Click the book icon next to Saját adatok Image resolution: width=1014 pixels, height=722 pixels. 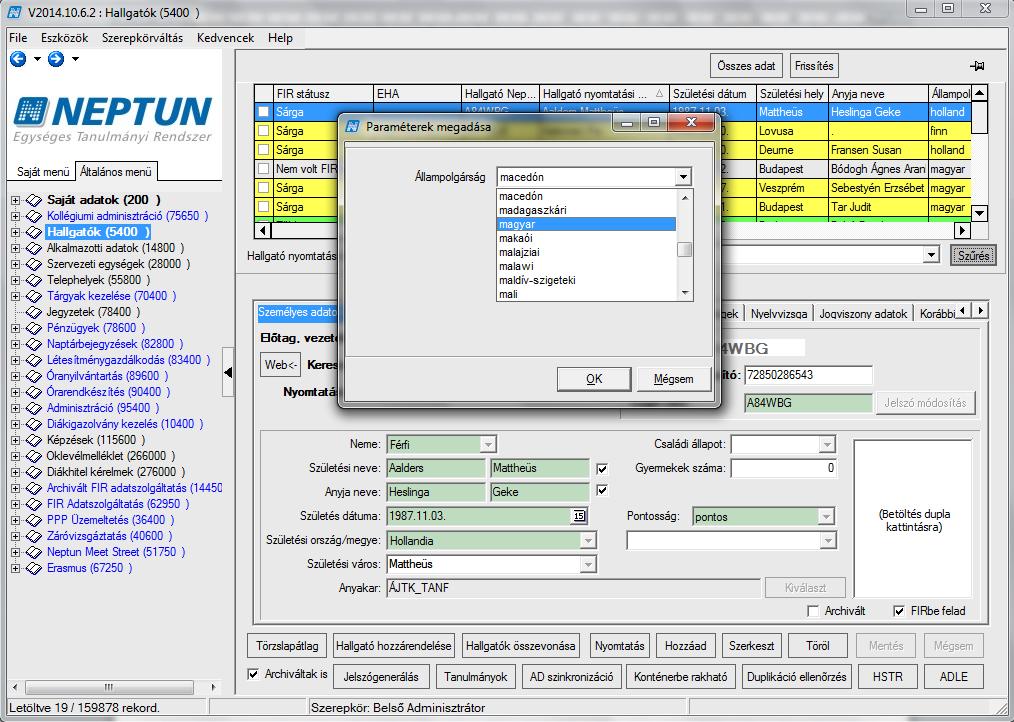34,200
